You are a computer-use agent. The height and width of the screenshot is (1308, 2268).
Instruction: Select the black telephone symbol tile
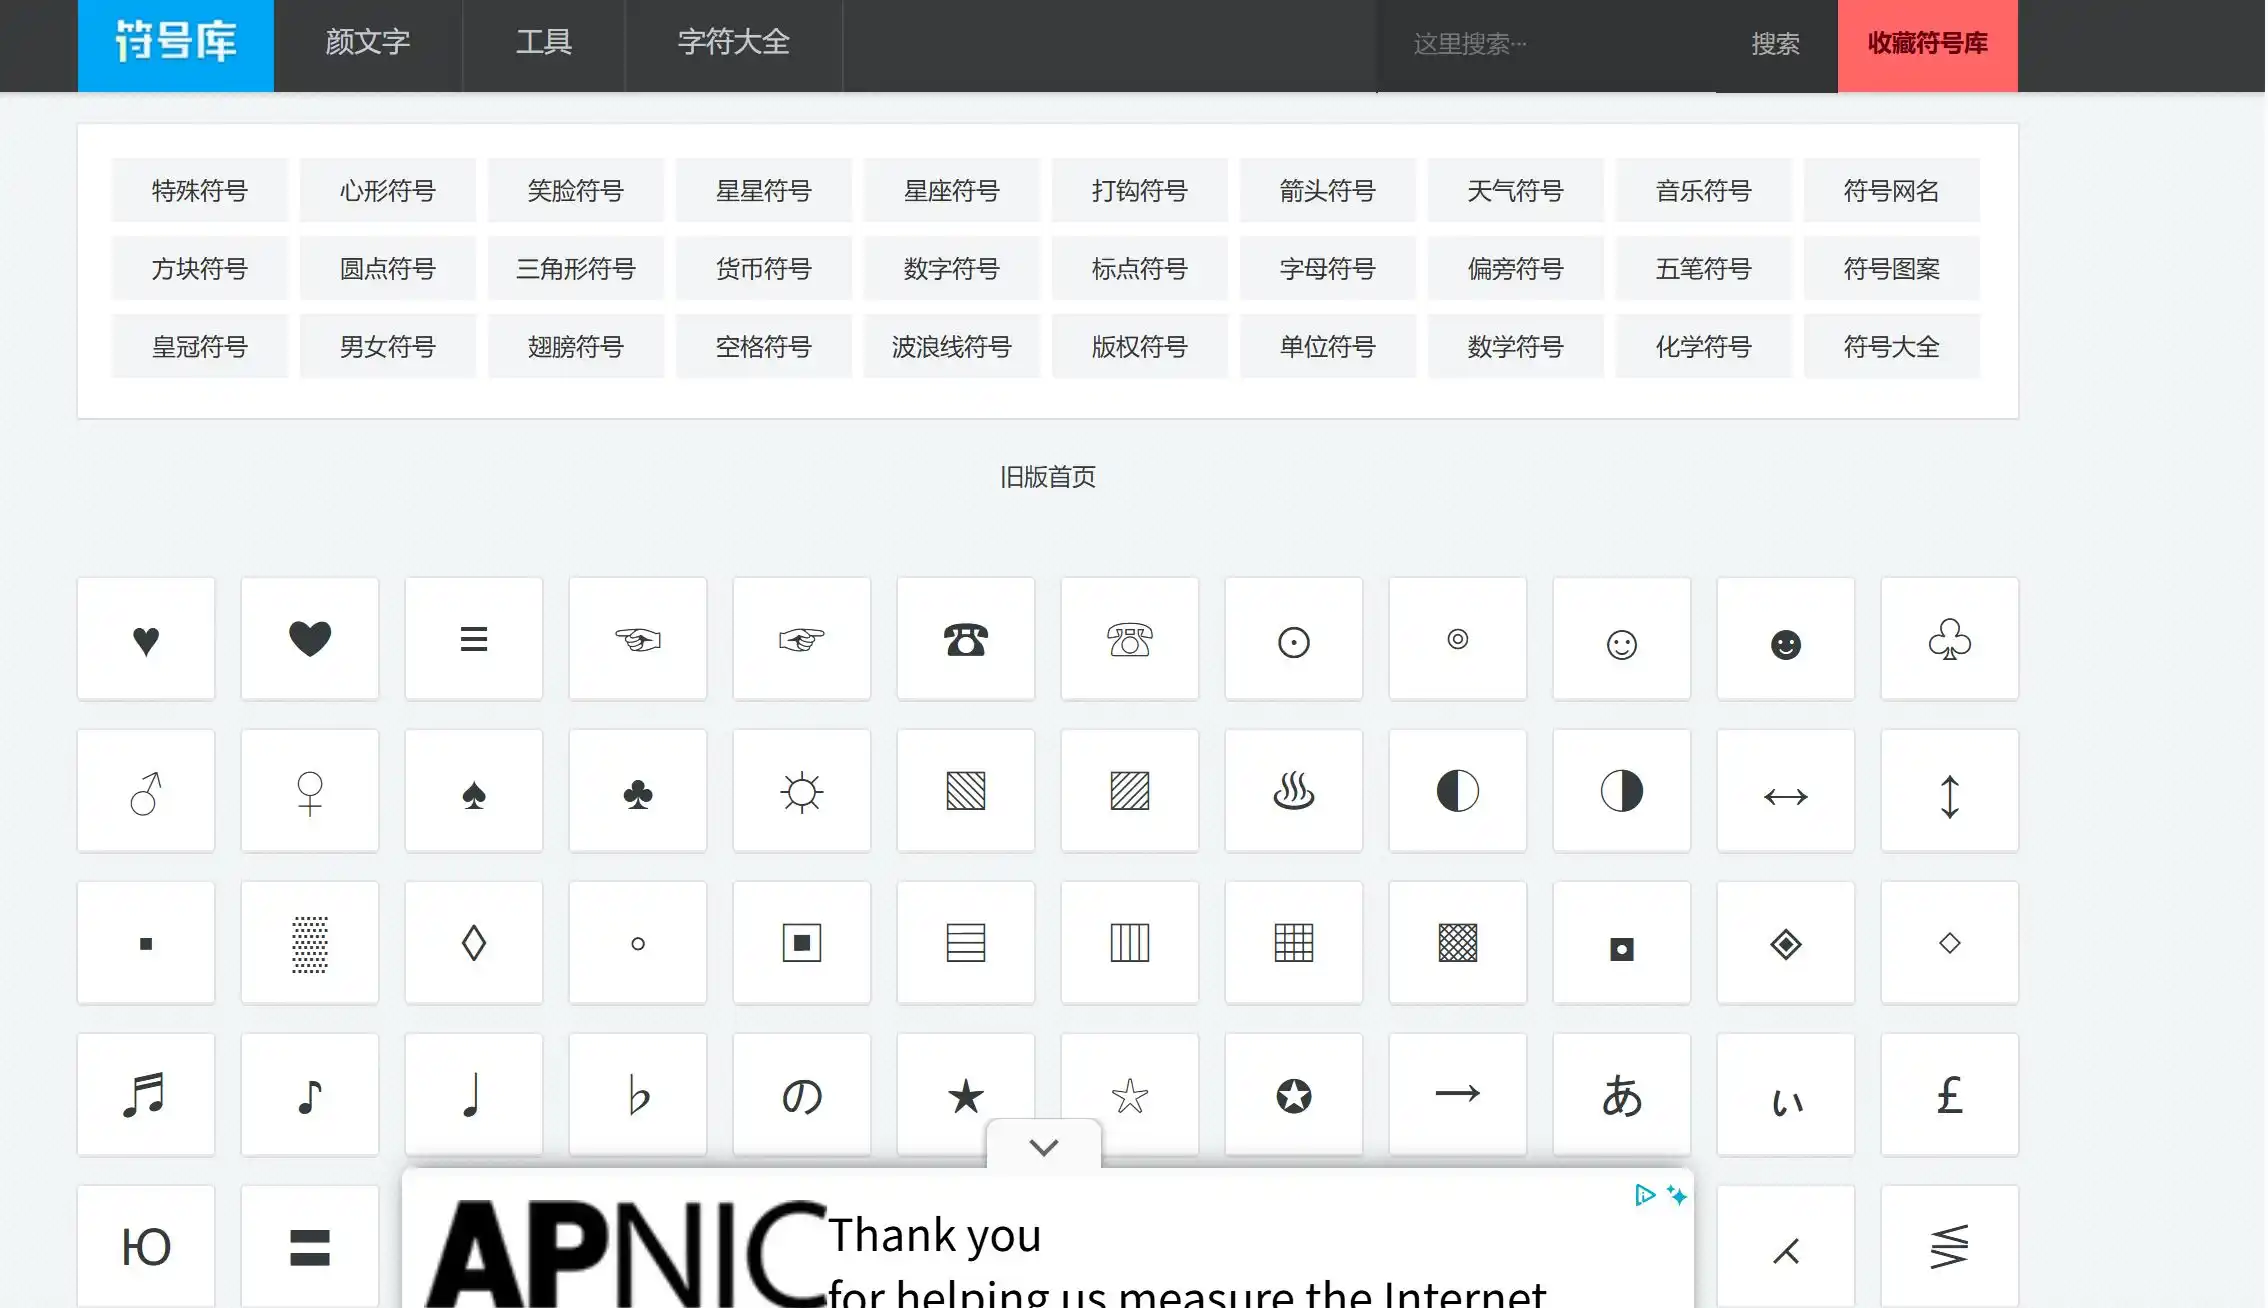(966, 639)
